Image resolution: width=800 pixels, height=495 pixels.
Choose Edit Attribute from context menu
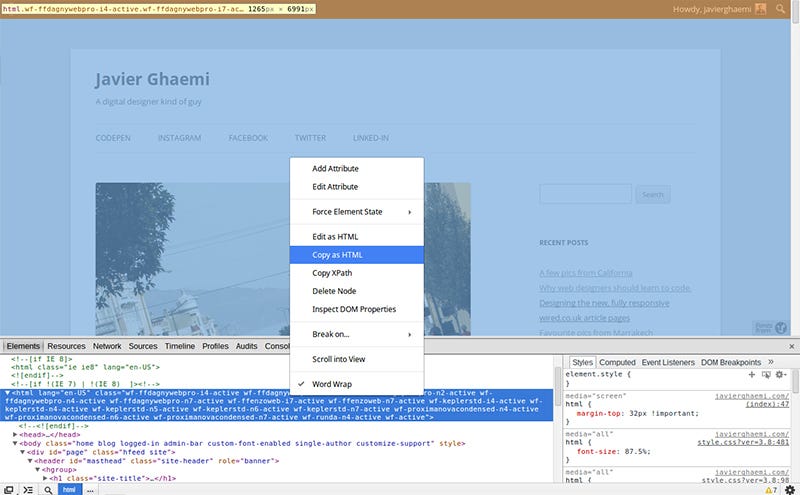click(x=357, y=187)
